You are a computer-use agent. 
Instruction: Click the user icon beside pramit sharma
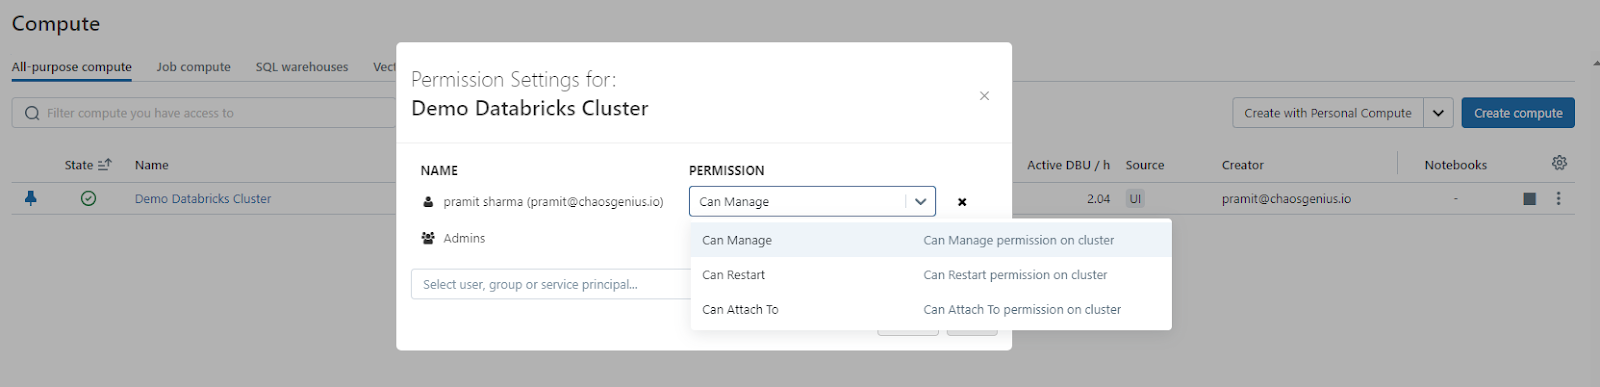pyautogui.click(x=428, y=202)
